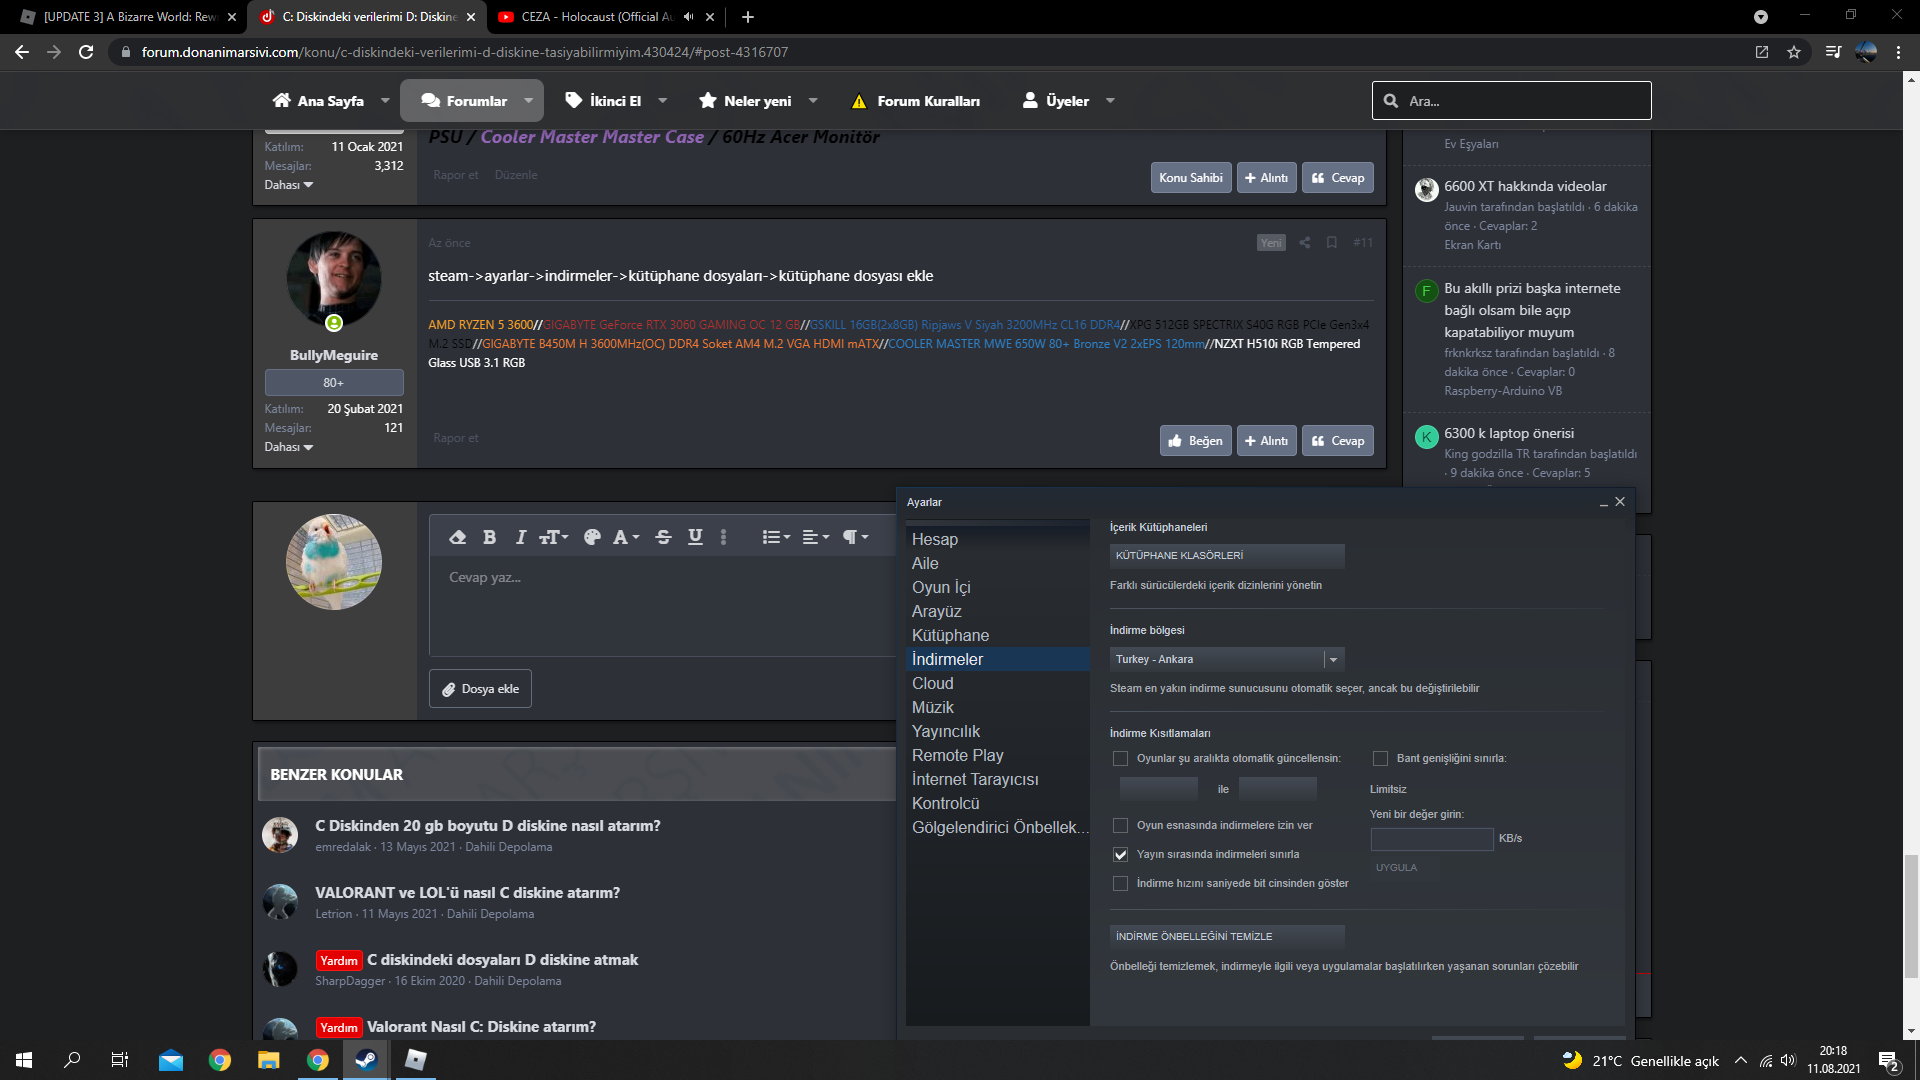Switch to the CEZA - Holocaust browser tab

click(x=600, y=17)
